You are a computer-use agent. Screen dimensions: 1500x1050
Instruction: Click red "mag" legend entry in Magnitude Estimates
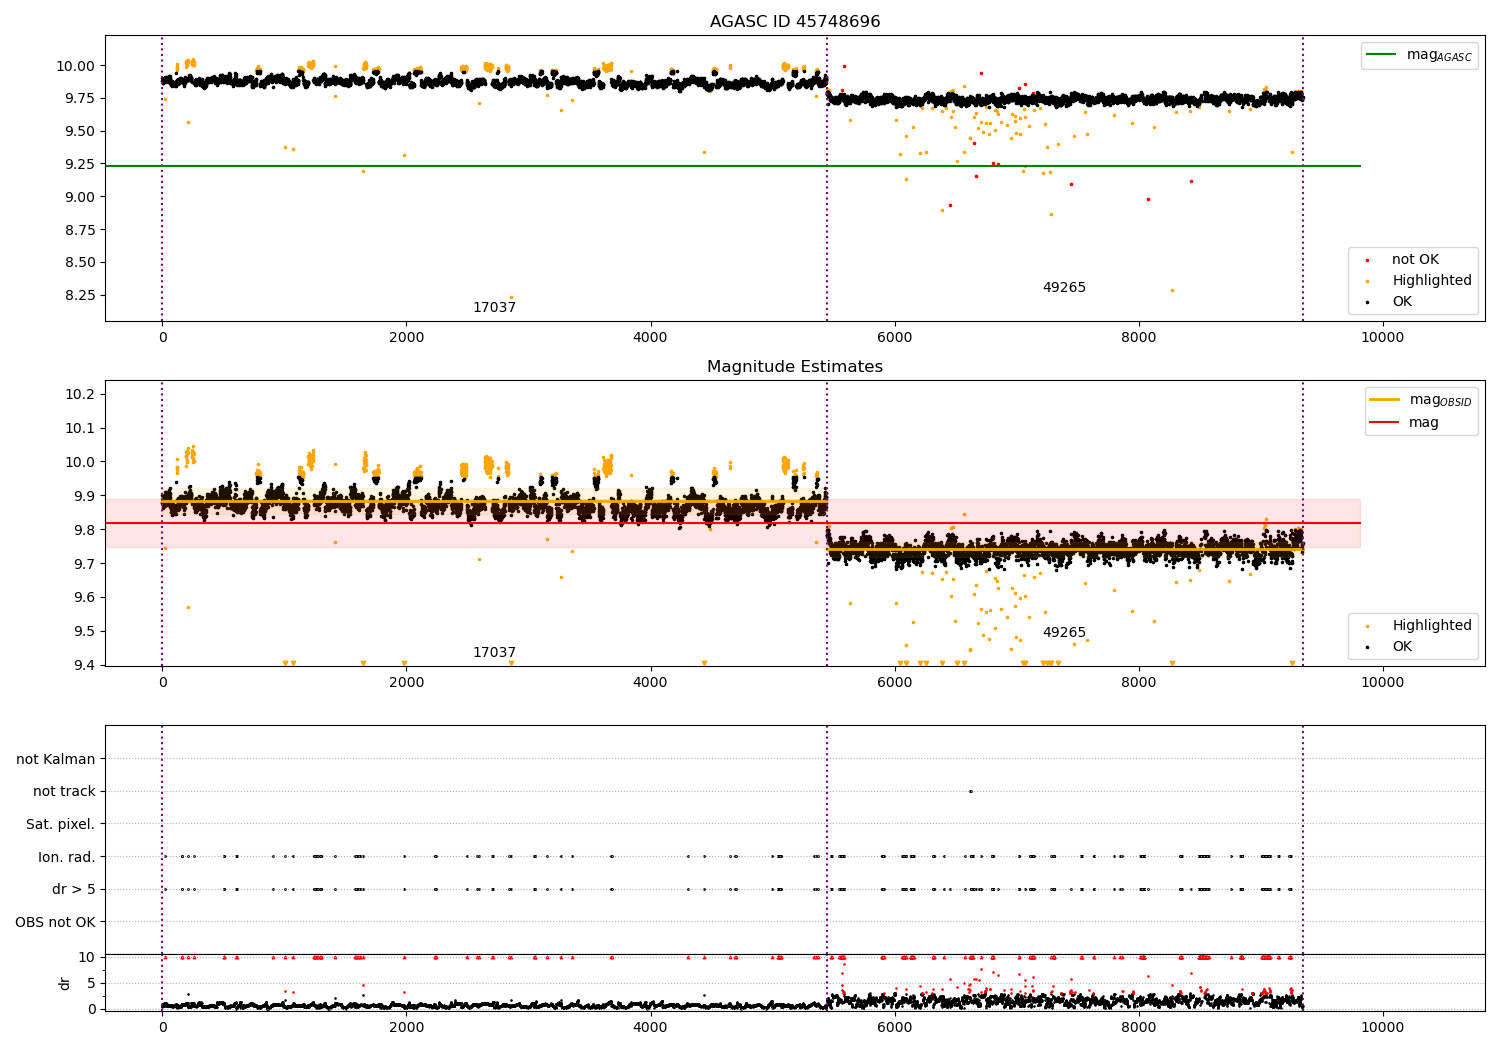point(1404,423)
